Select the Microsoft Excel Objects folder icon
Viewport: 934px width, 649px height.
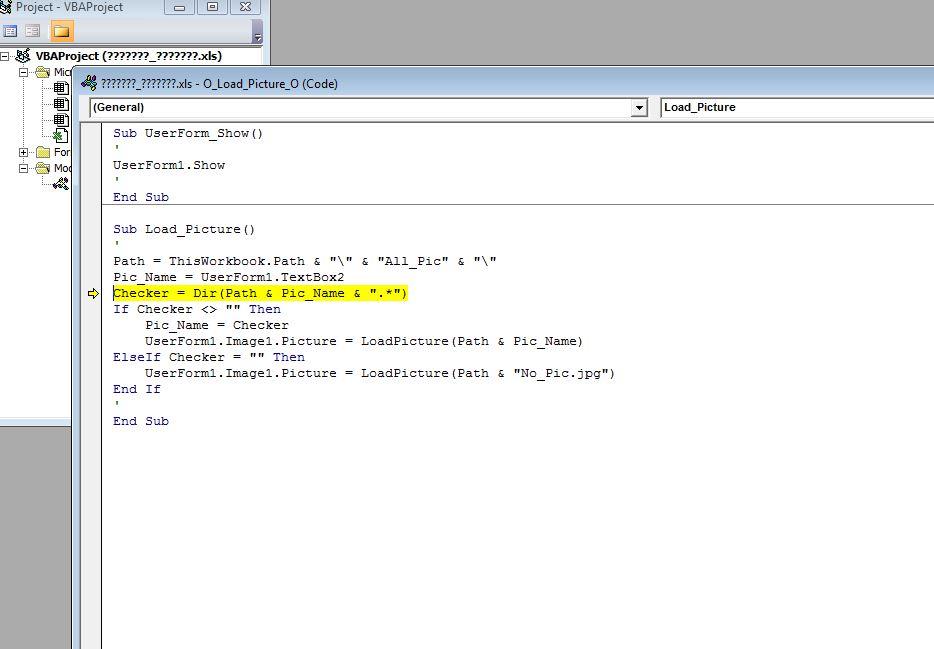43,73
